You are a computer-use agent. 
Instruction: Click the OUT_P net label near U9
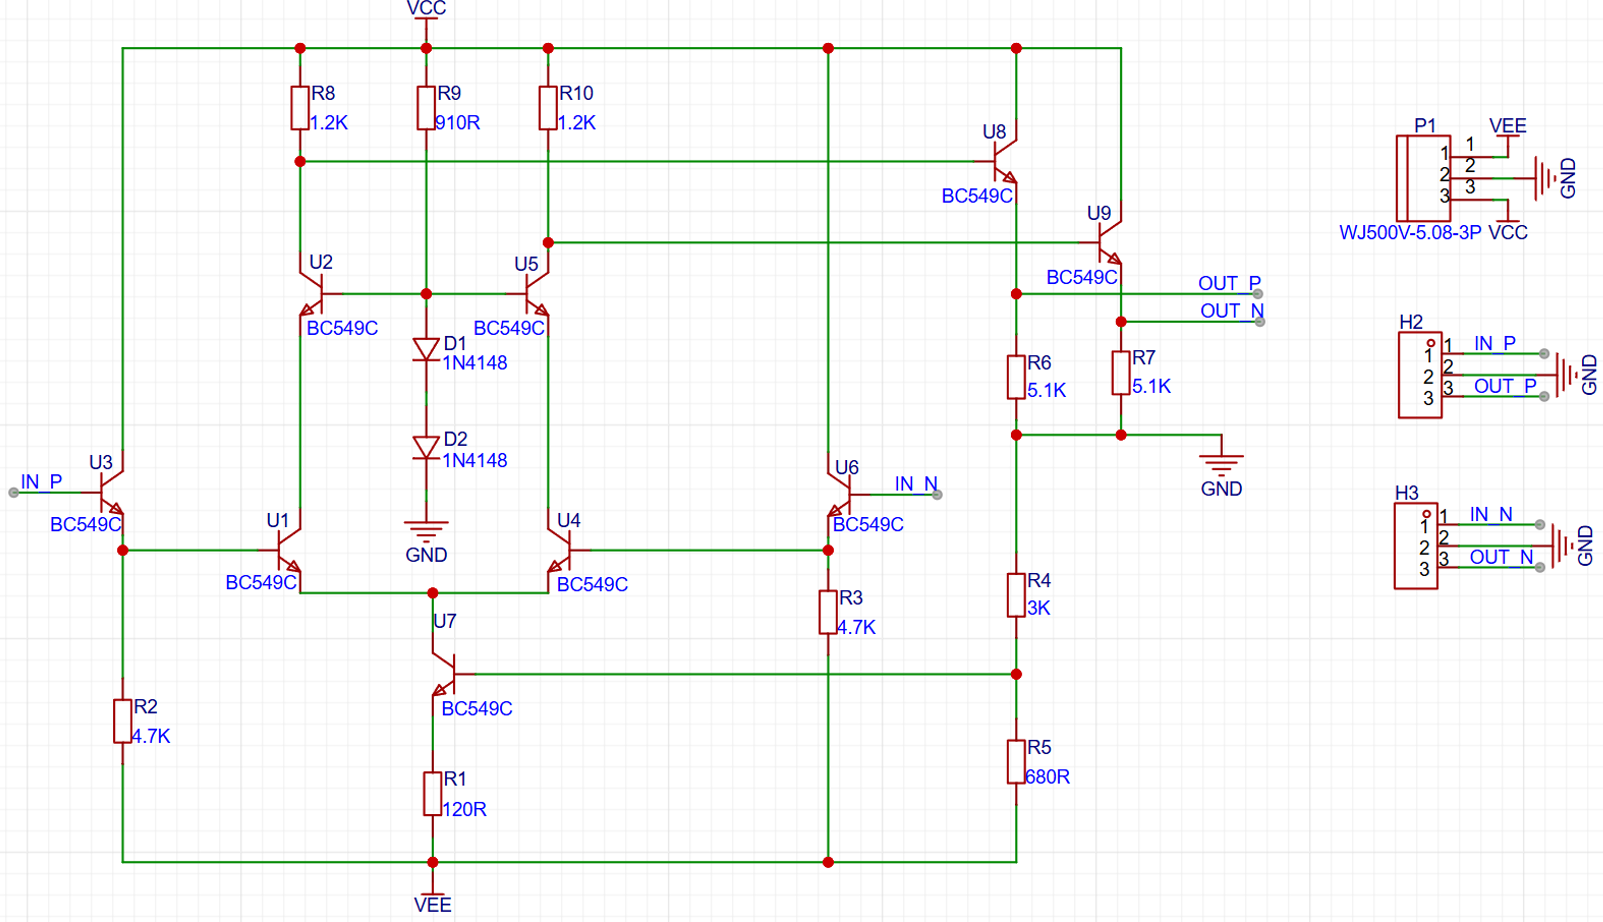point(1229,283)
